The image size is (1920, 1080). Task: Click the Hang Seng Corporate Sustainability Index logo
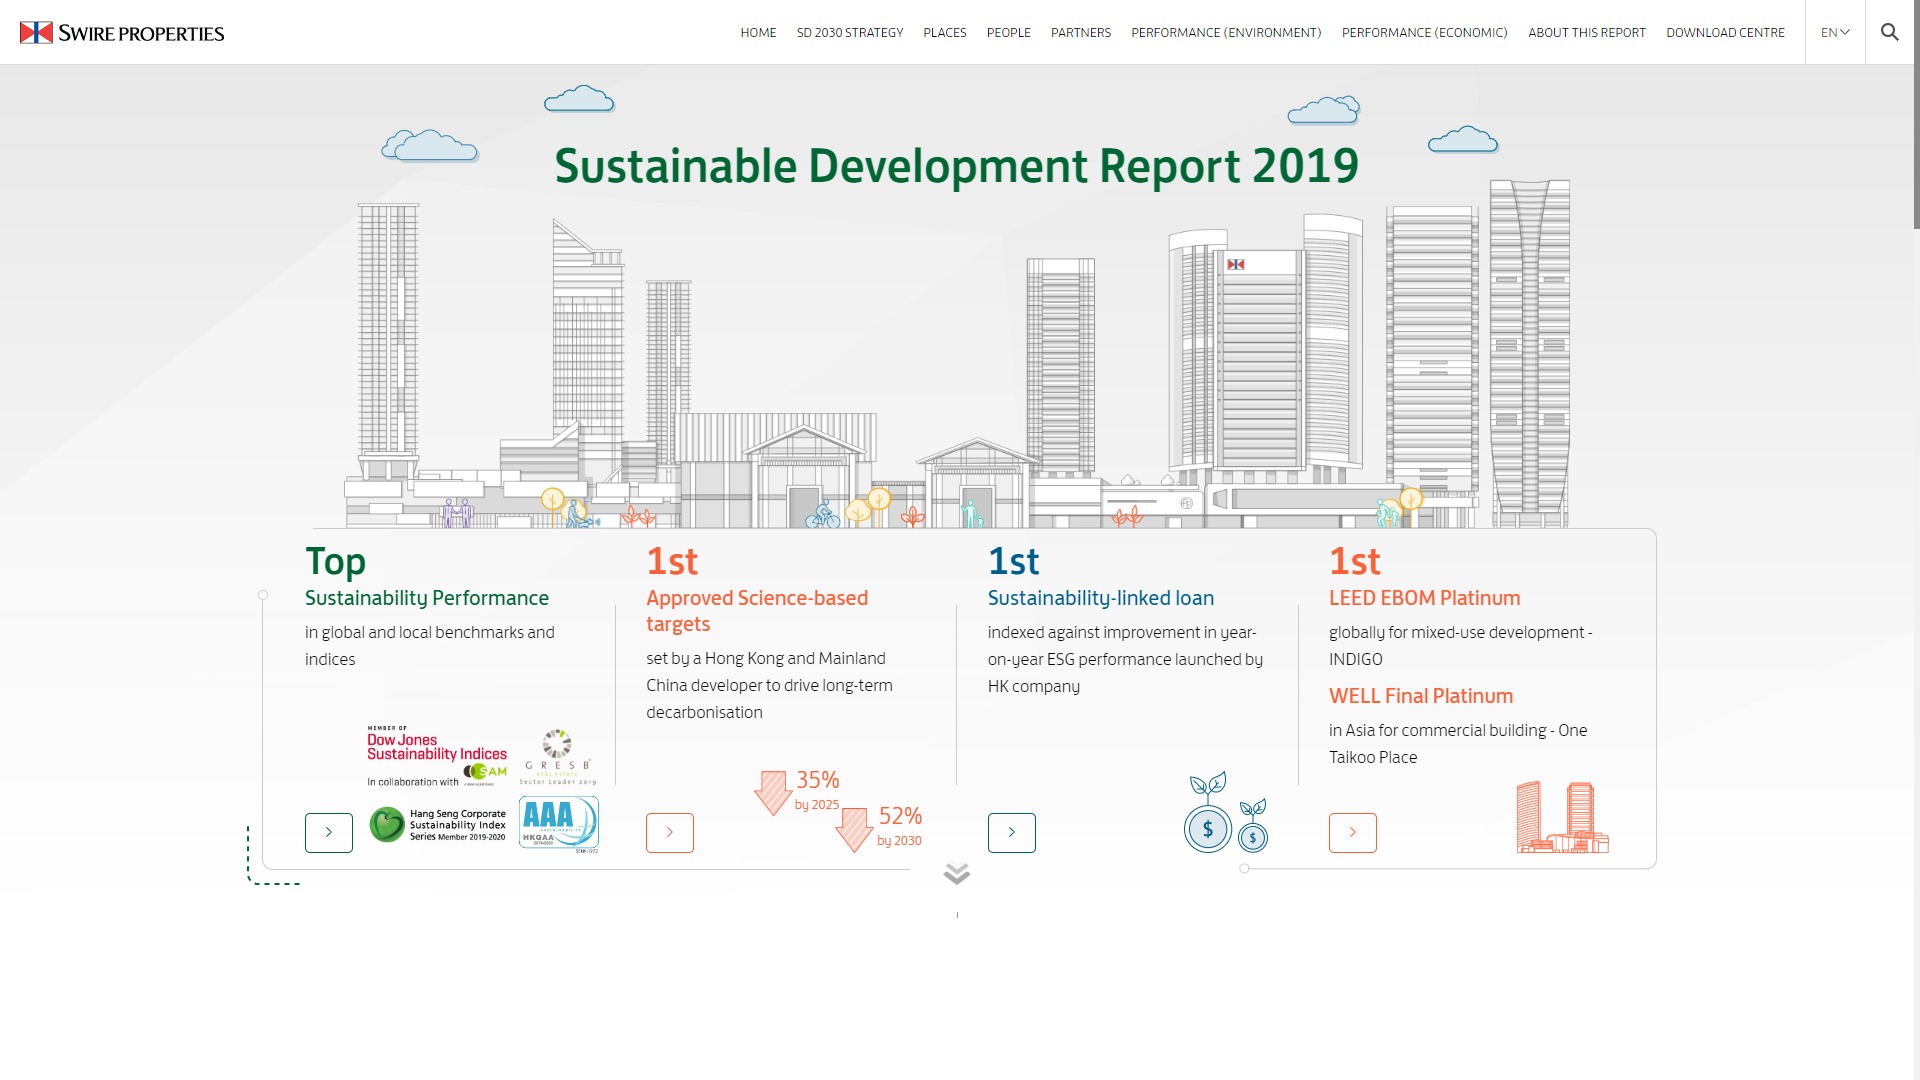[x=435, y=824]
